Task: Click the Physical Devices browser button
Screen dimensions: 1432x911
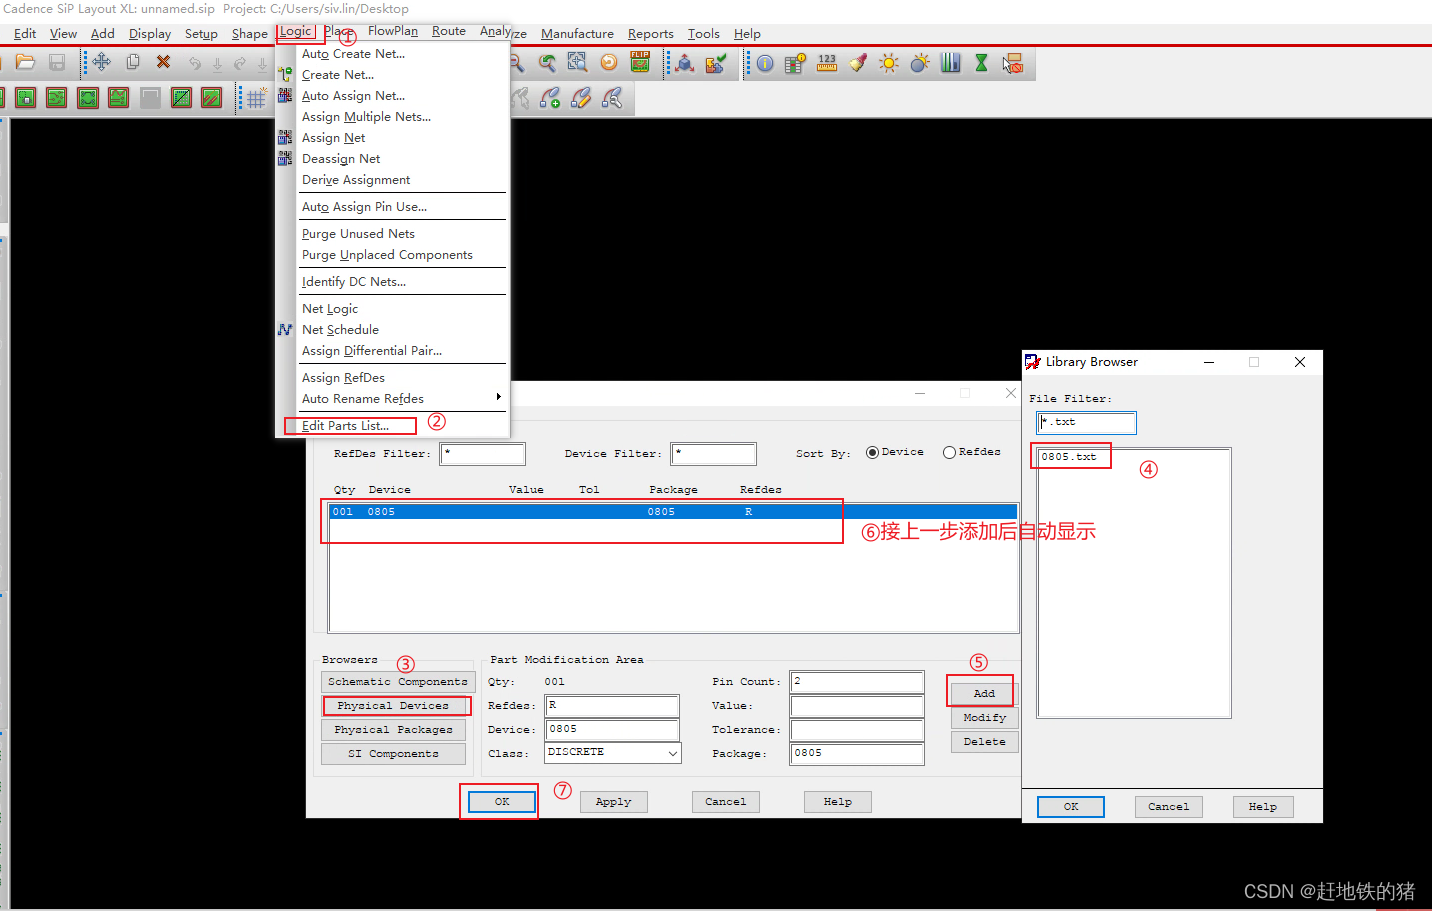Action: point(394,706)
